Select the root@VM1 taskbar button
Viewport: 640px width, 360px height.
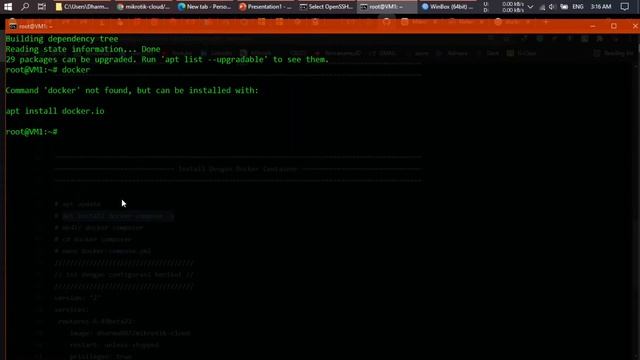click(387, 7)
